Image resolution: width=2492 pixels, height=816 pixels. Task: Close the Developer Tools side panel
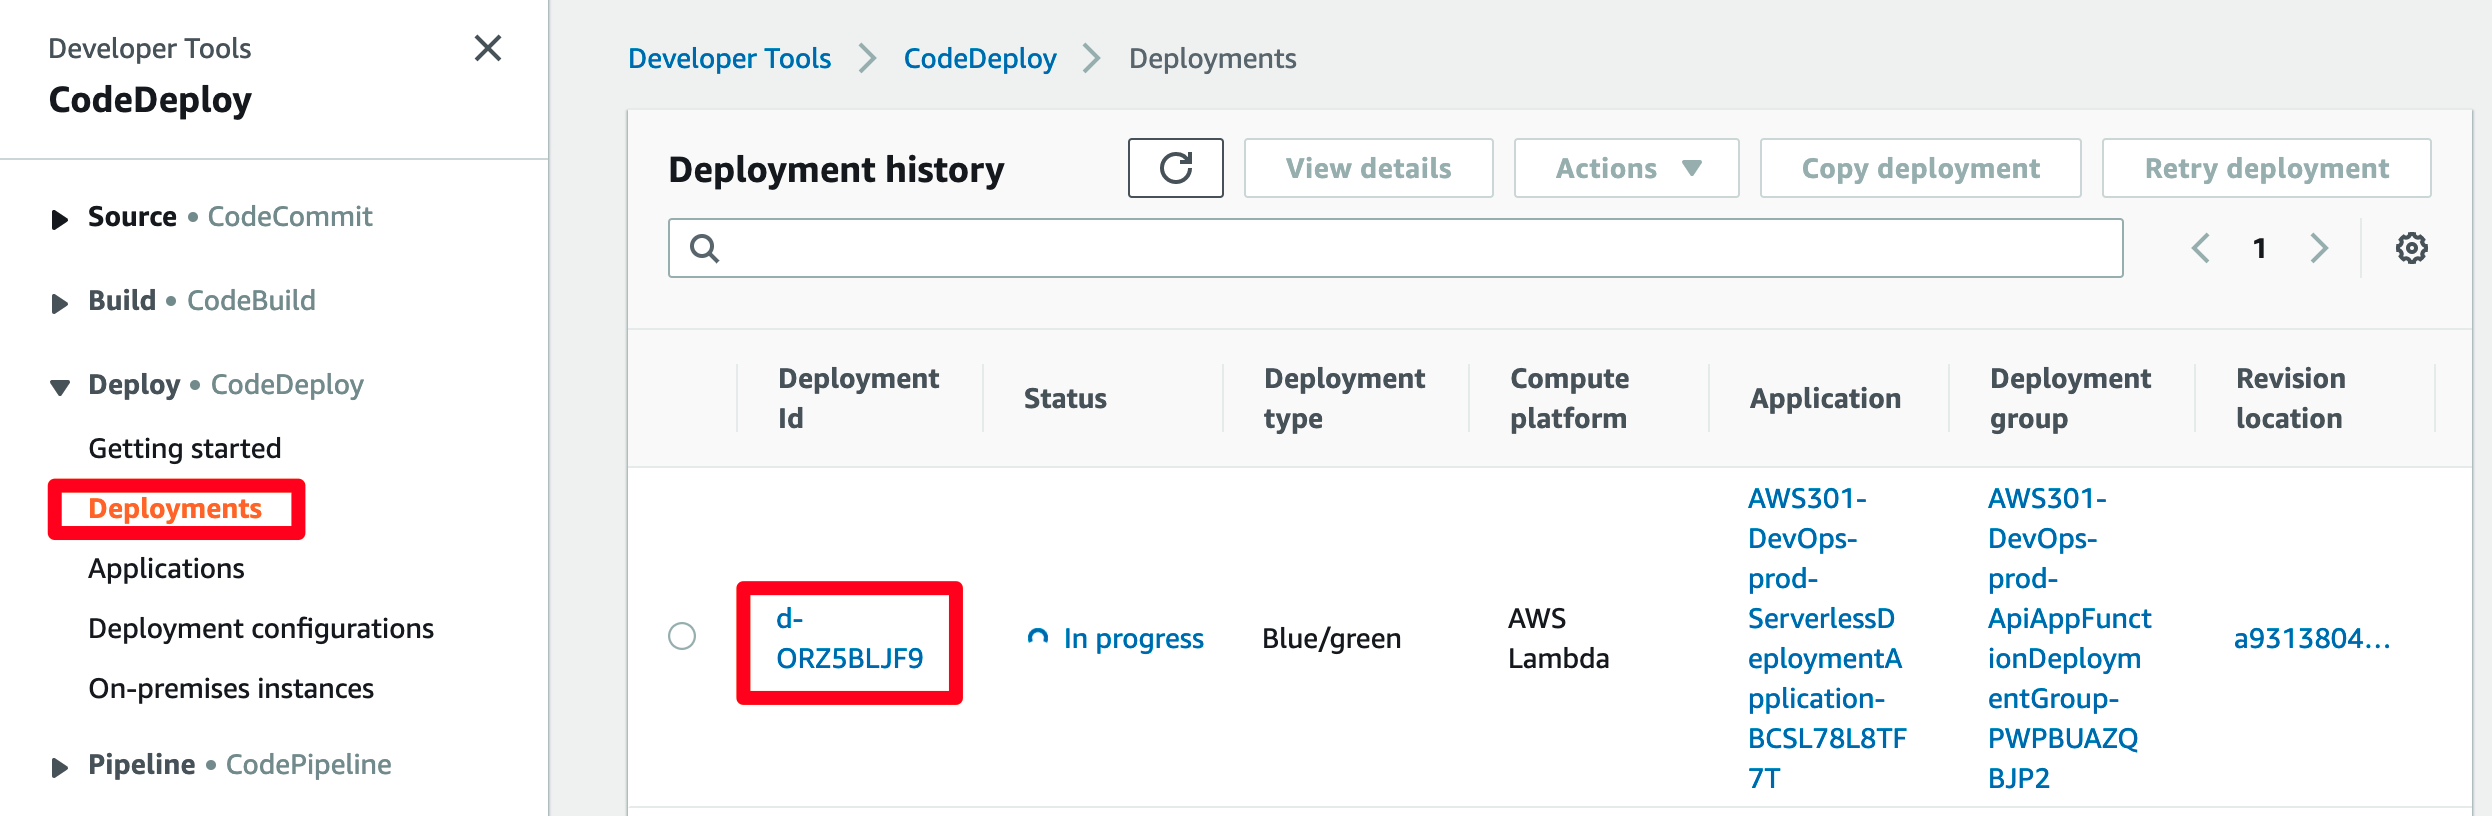click(x=488, y=48)
